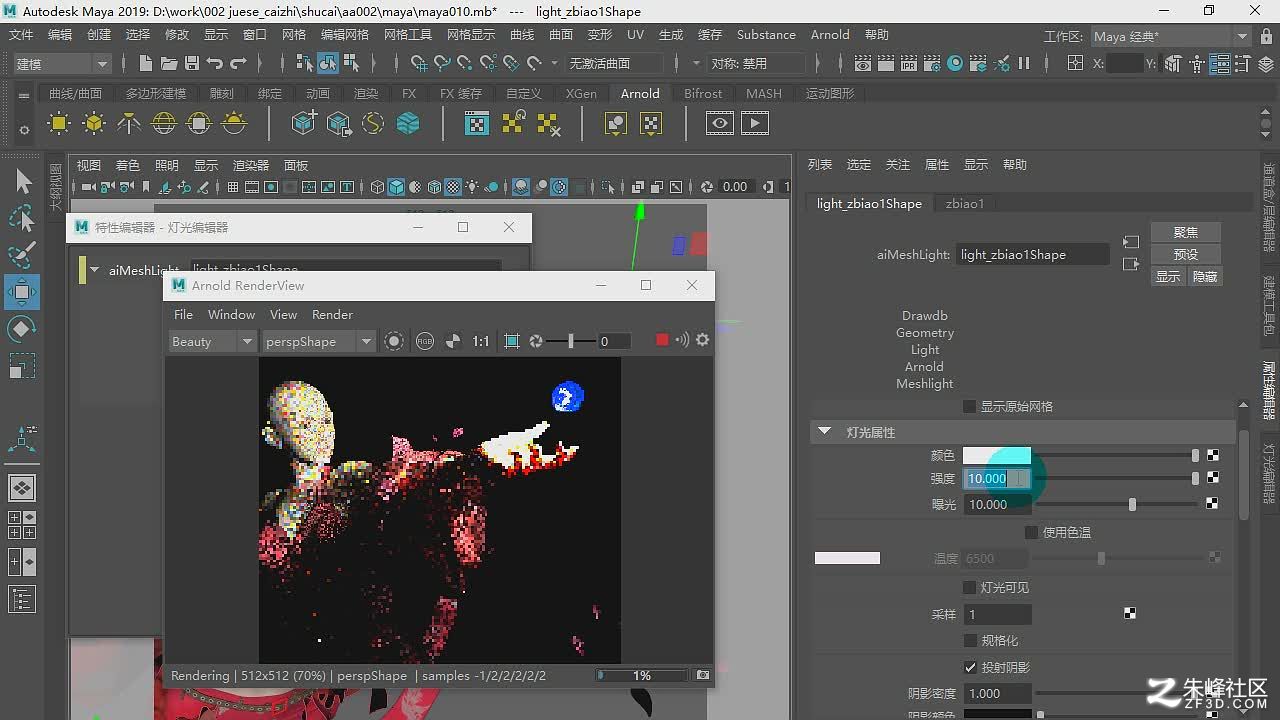Screen dimensions: 1280x720
Task: Enable 灯光可见 checkbox
Action: 969,587
